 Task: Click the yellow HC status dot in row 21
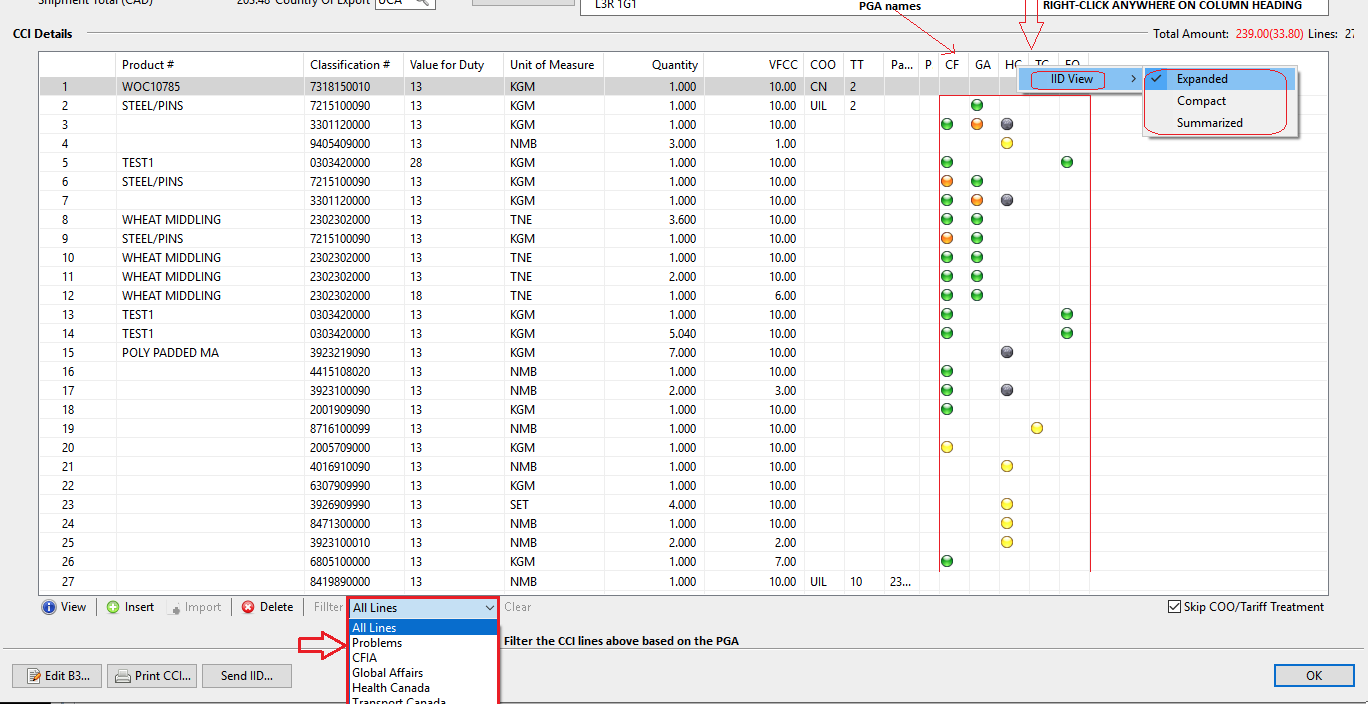click(x=1007, y=466)
